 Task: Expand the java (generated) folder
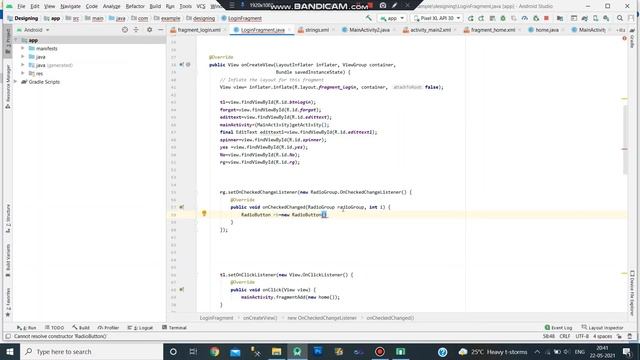coord(23,65)
